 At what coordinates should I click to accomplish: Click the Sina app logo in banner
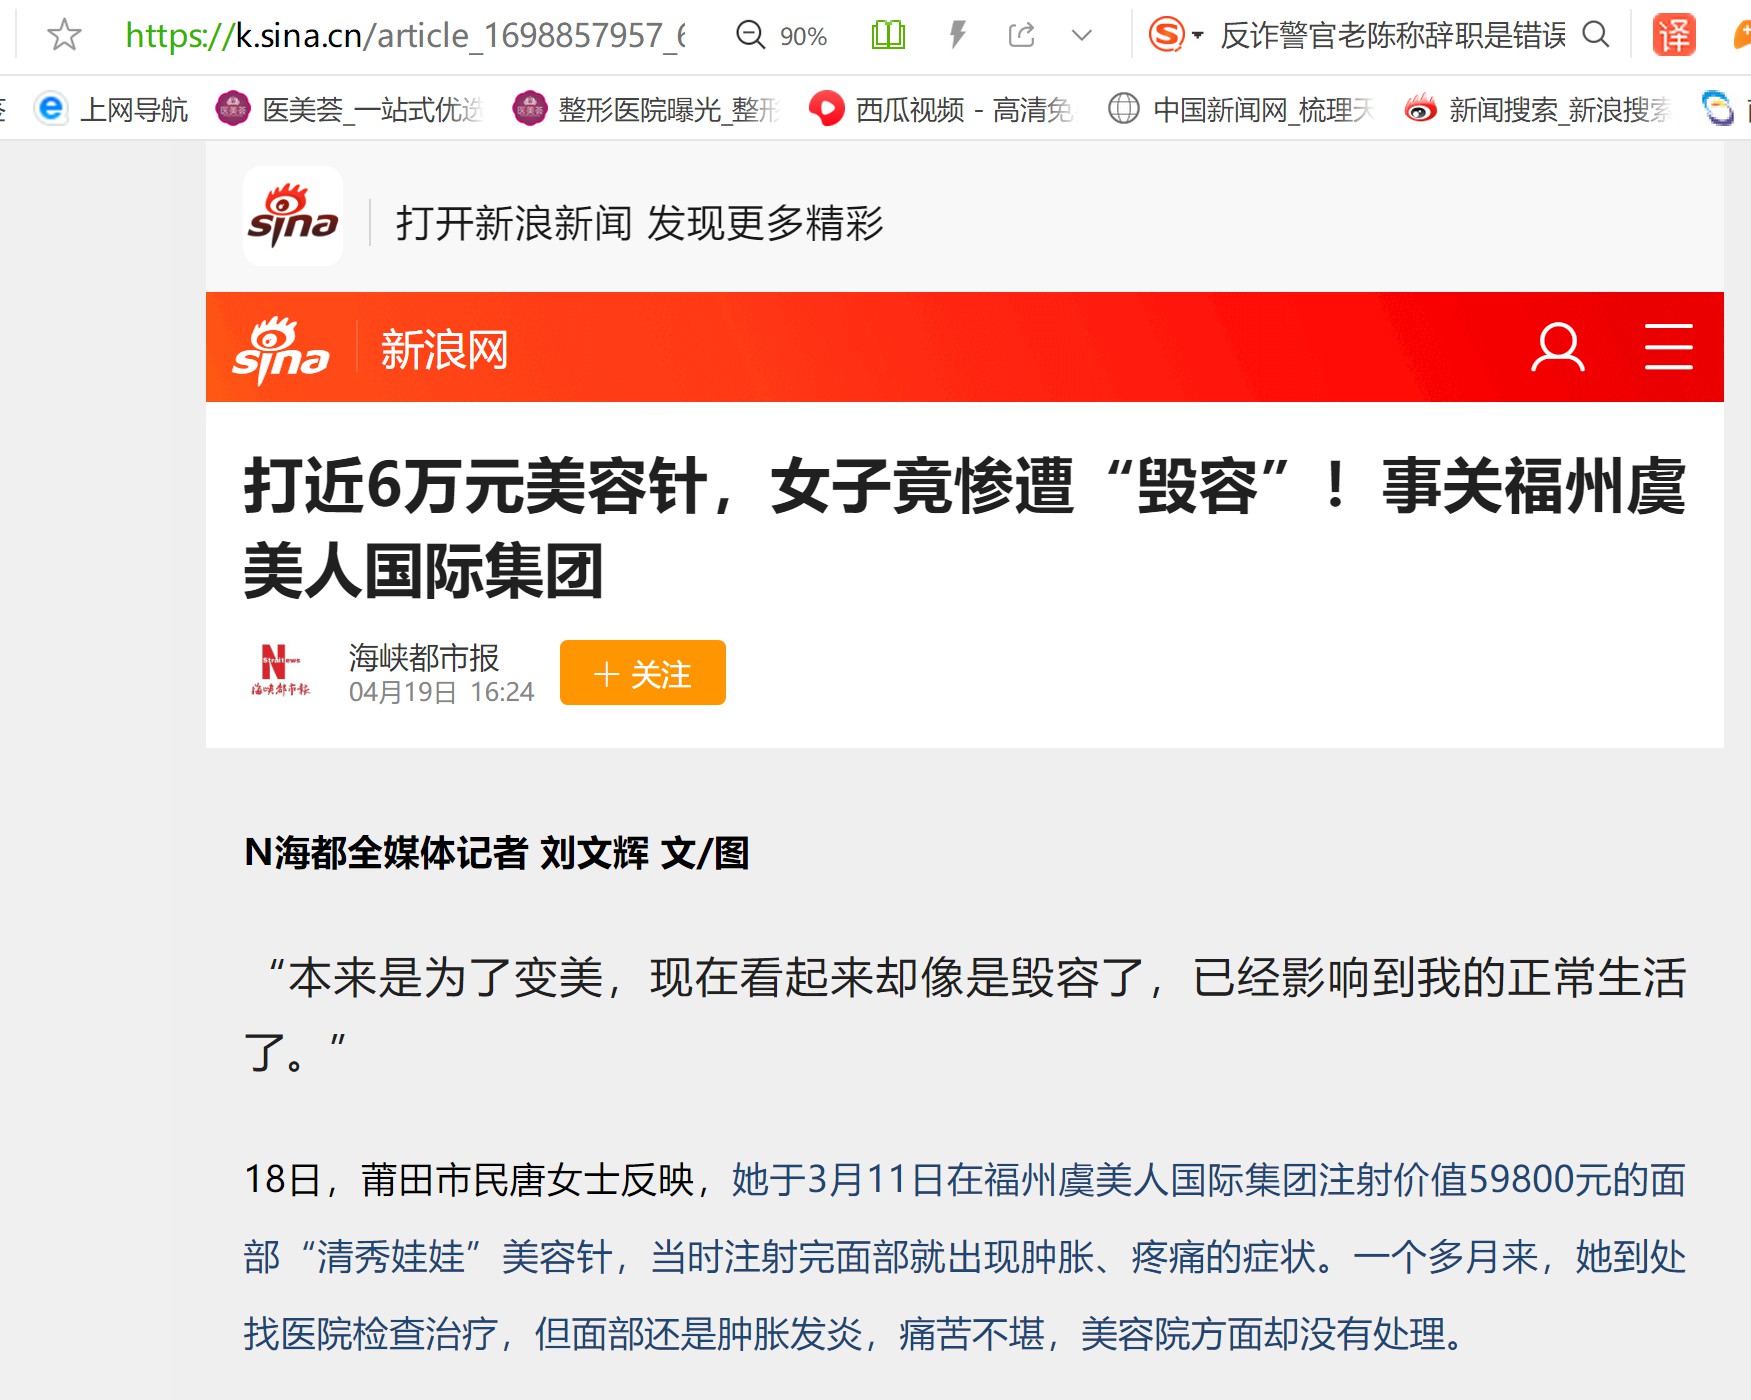[x=293, y=216]
